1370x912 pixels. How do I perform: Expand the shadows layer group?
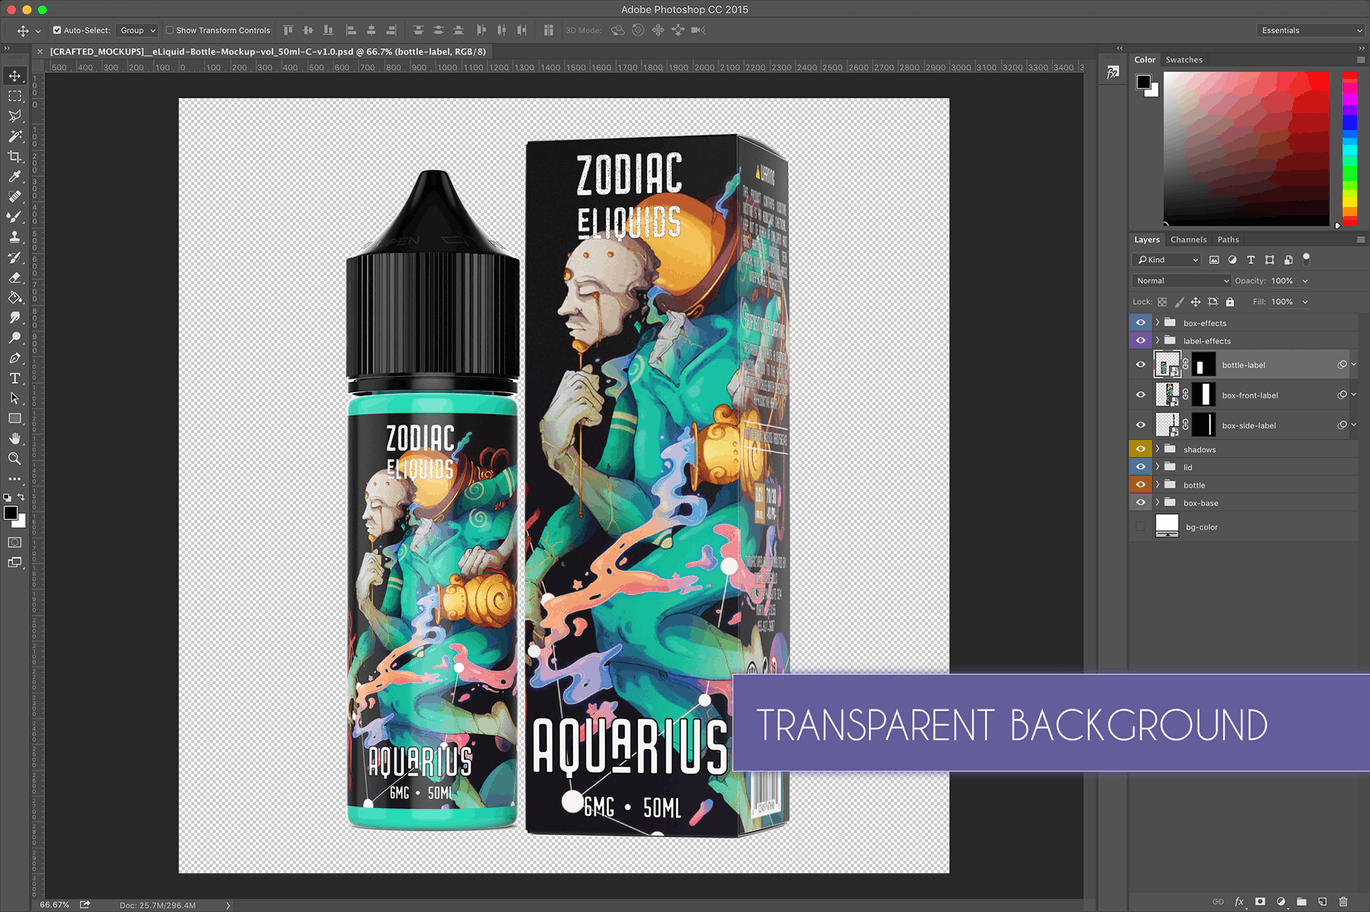click(x=1157, y=448)
